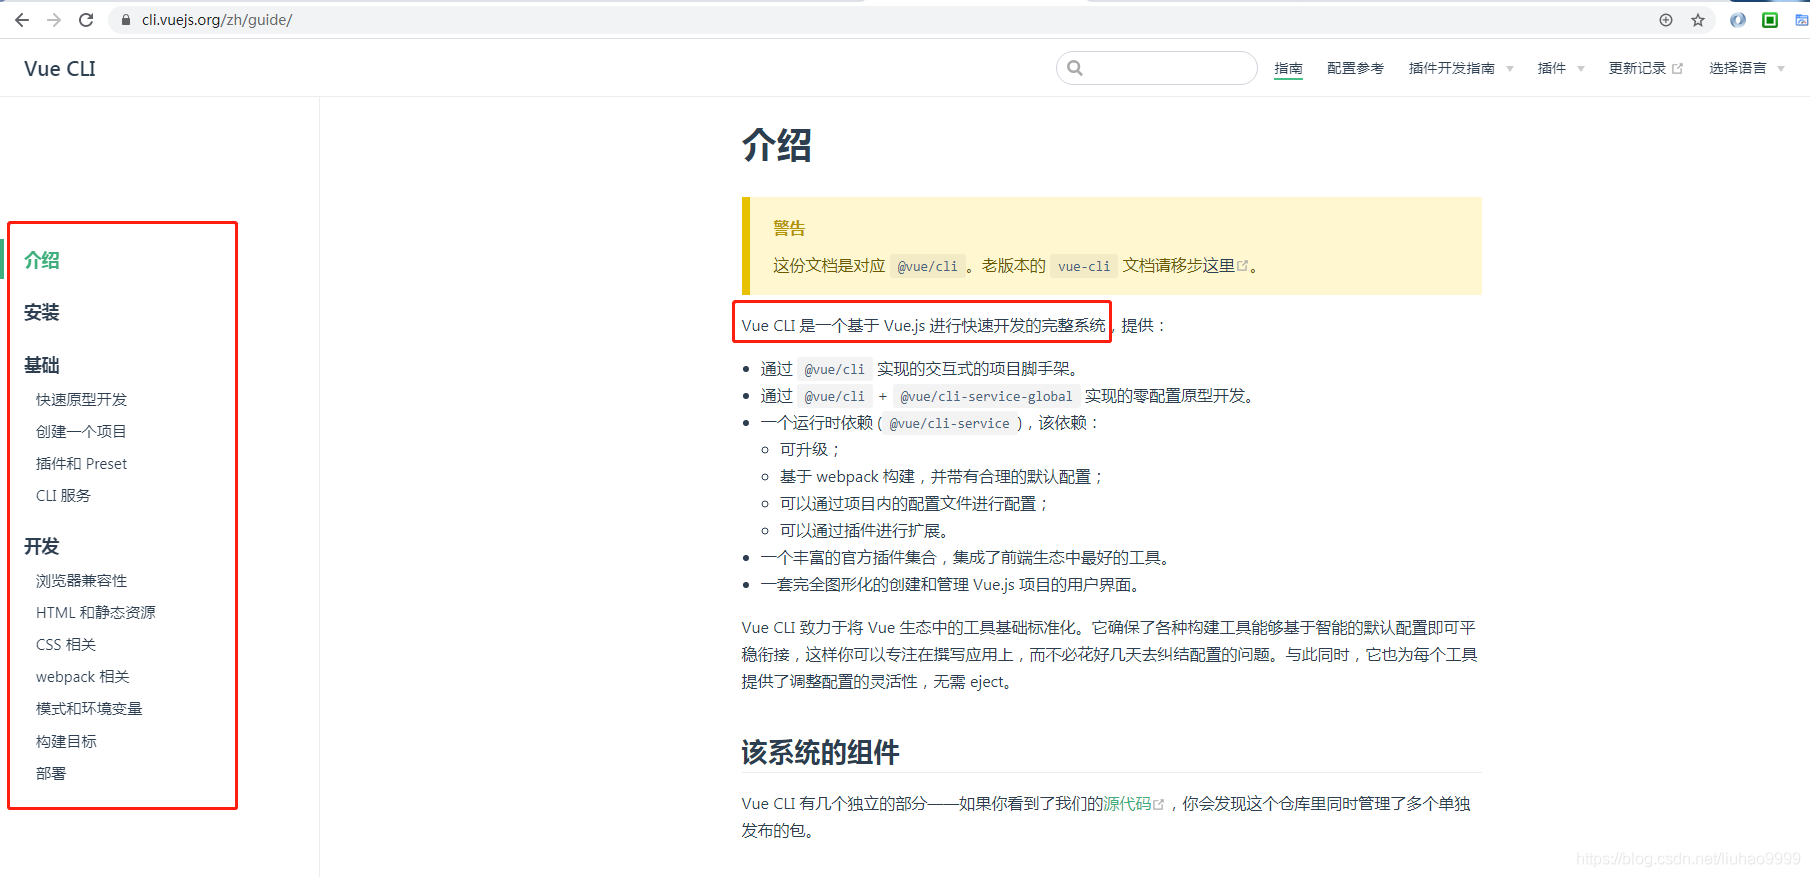The width and height of the screenshot is (1810, 877).
Task: Click the @vue/cli-service-global code text
Action: point(986,396)
